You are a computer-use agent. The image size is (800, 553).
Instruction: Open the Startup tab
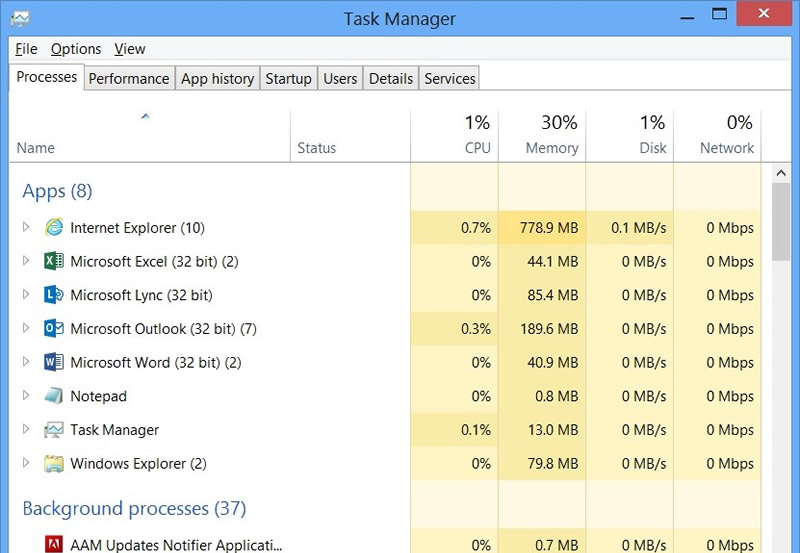point(288,79)
